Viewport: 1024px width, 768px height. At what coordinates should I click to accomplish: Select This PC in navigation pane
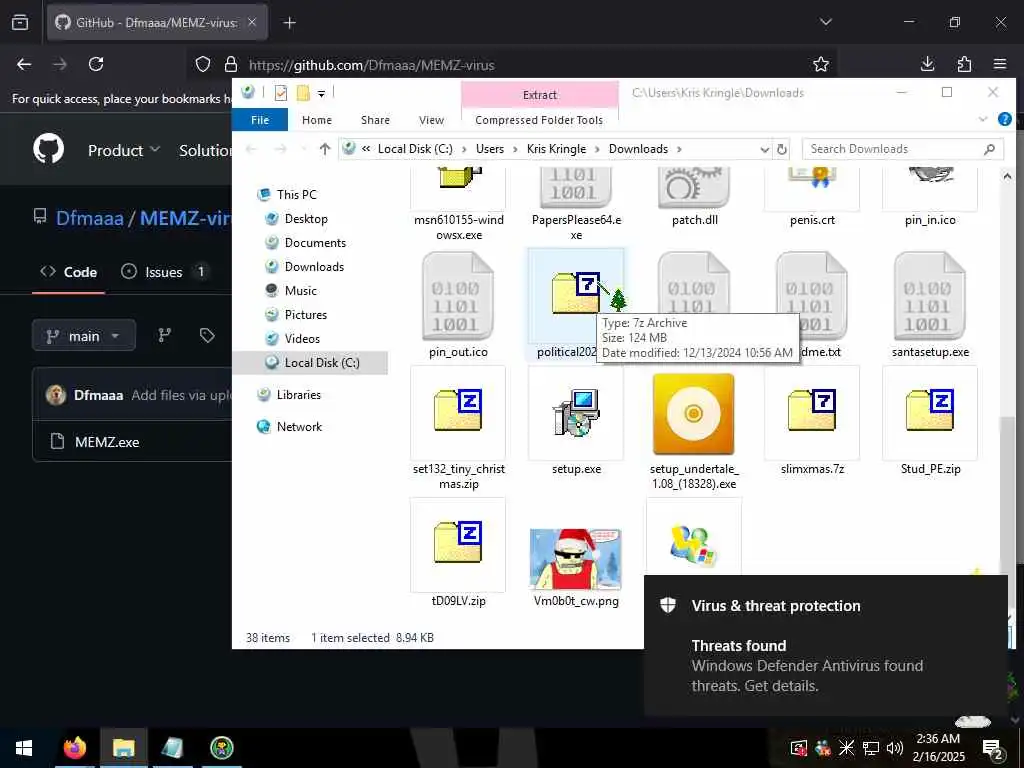296,195
